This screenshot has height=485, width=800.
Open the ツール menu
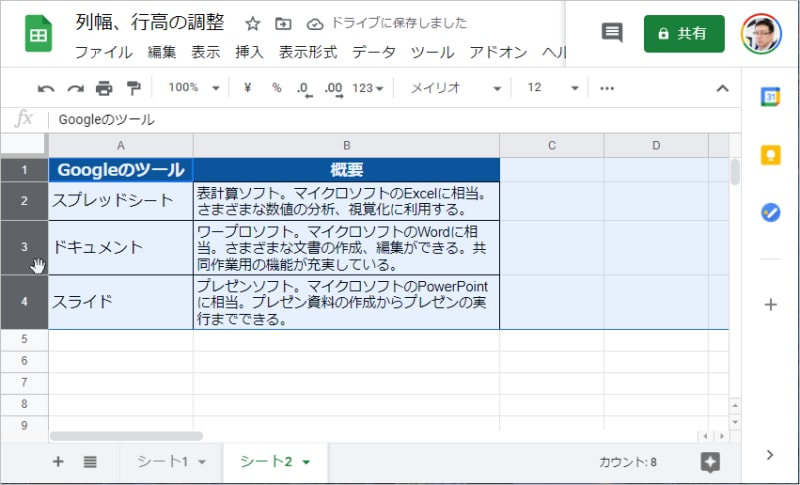pyautogui.click(x=432, y=52)
